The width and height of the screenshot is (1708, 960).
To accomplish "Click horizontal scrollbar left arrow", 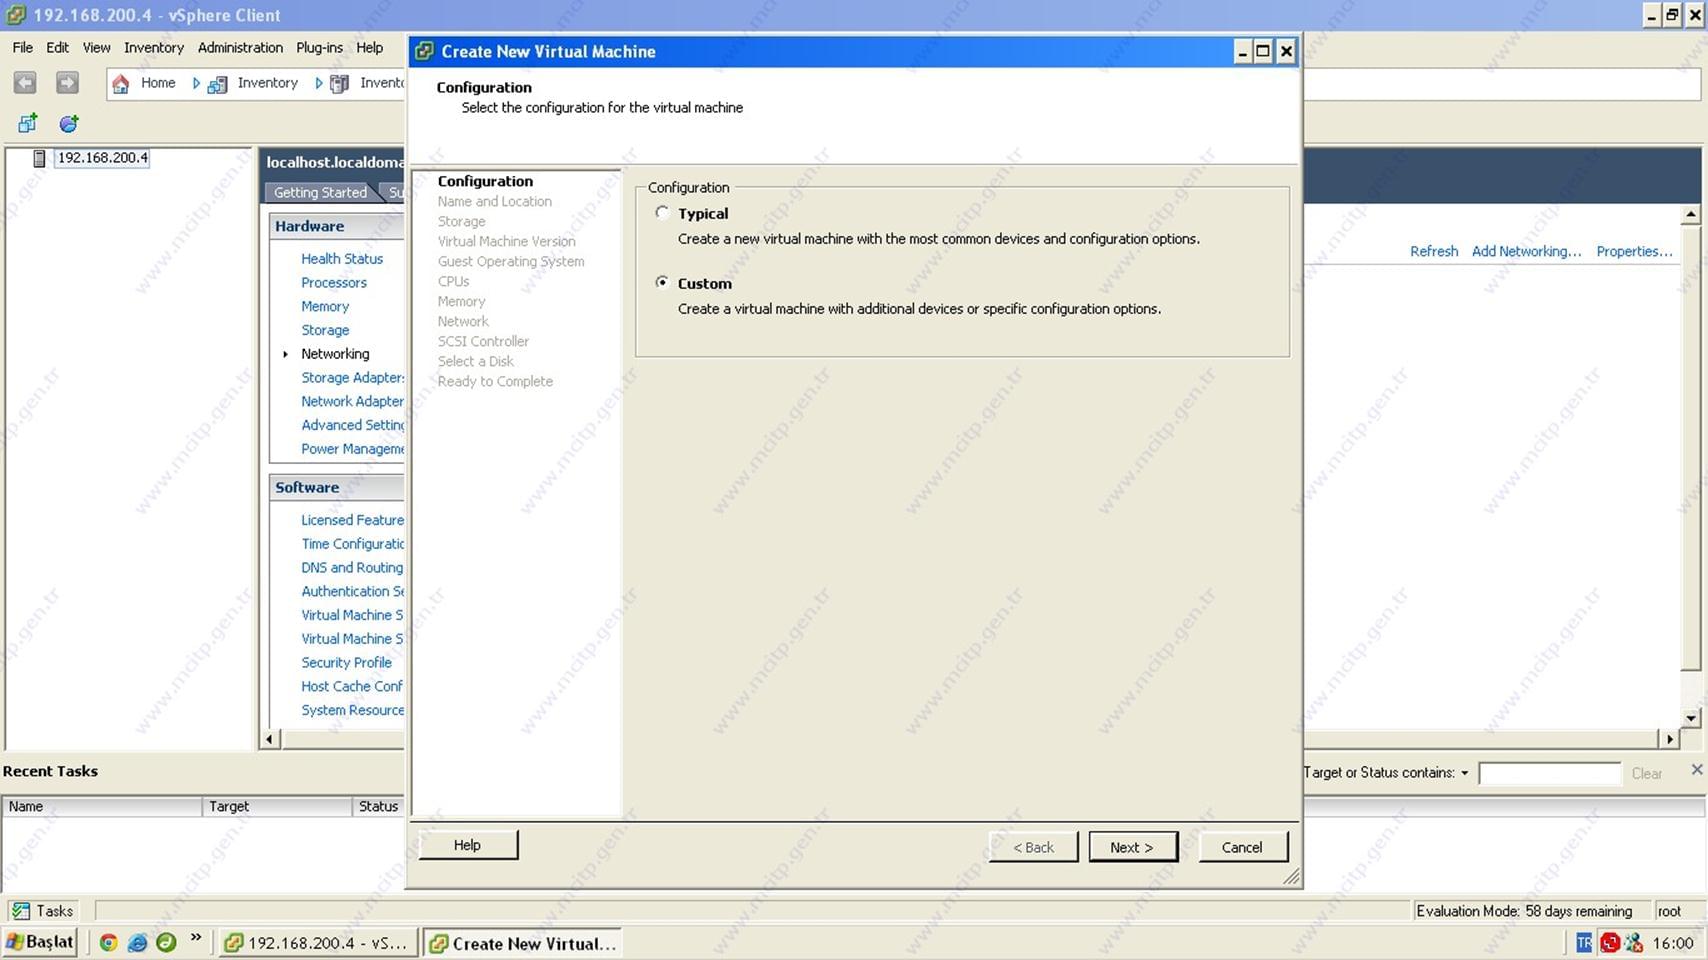I will pos(269,739).
